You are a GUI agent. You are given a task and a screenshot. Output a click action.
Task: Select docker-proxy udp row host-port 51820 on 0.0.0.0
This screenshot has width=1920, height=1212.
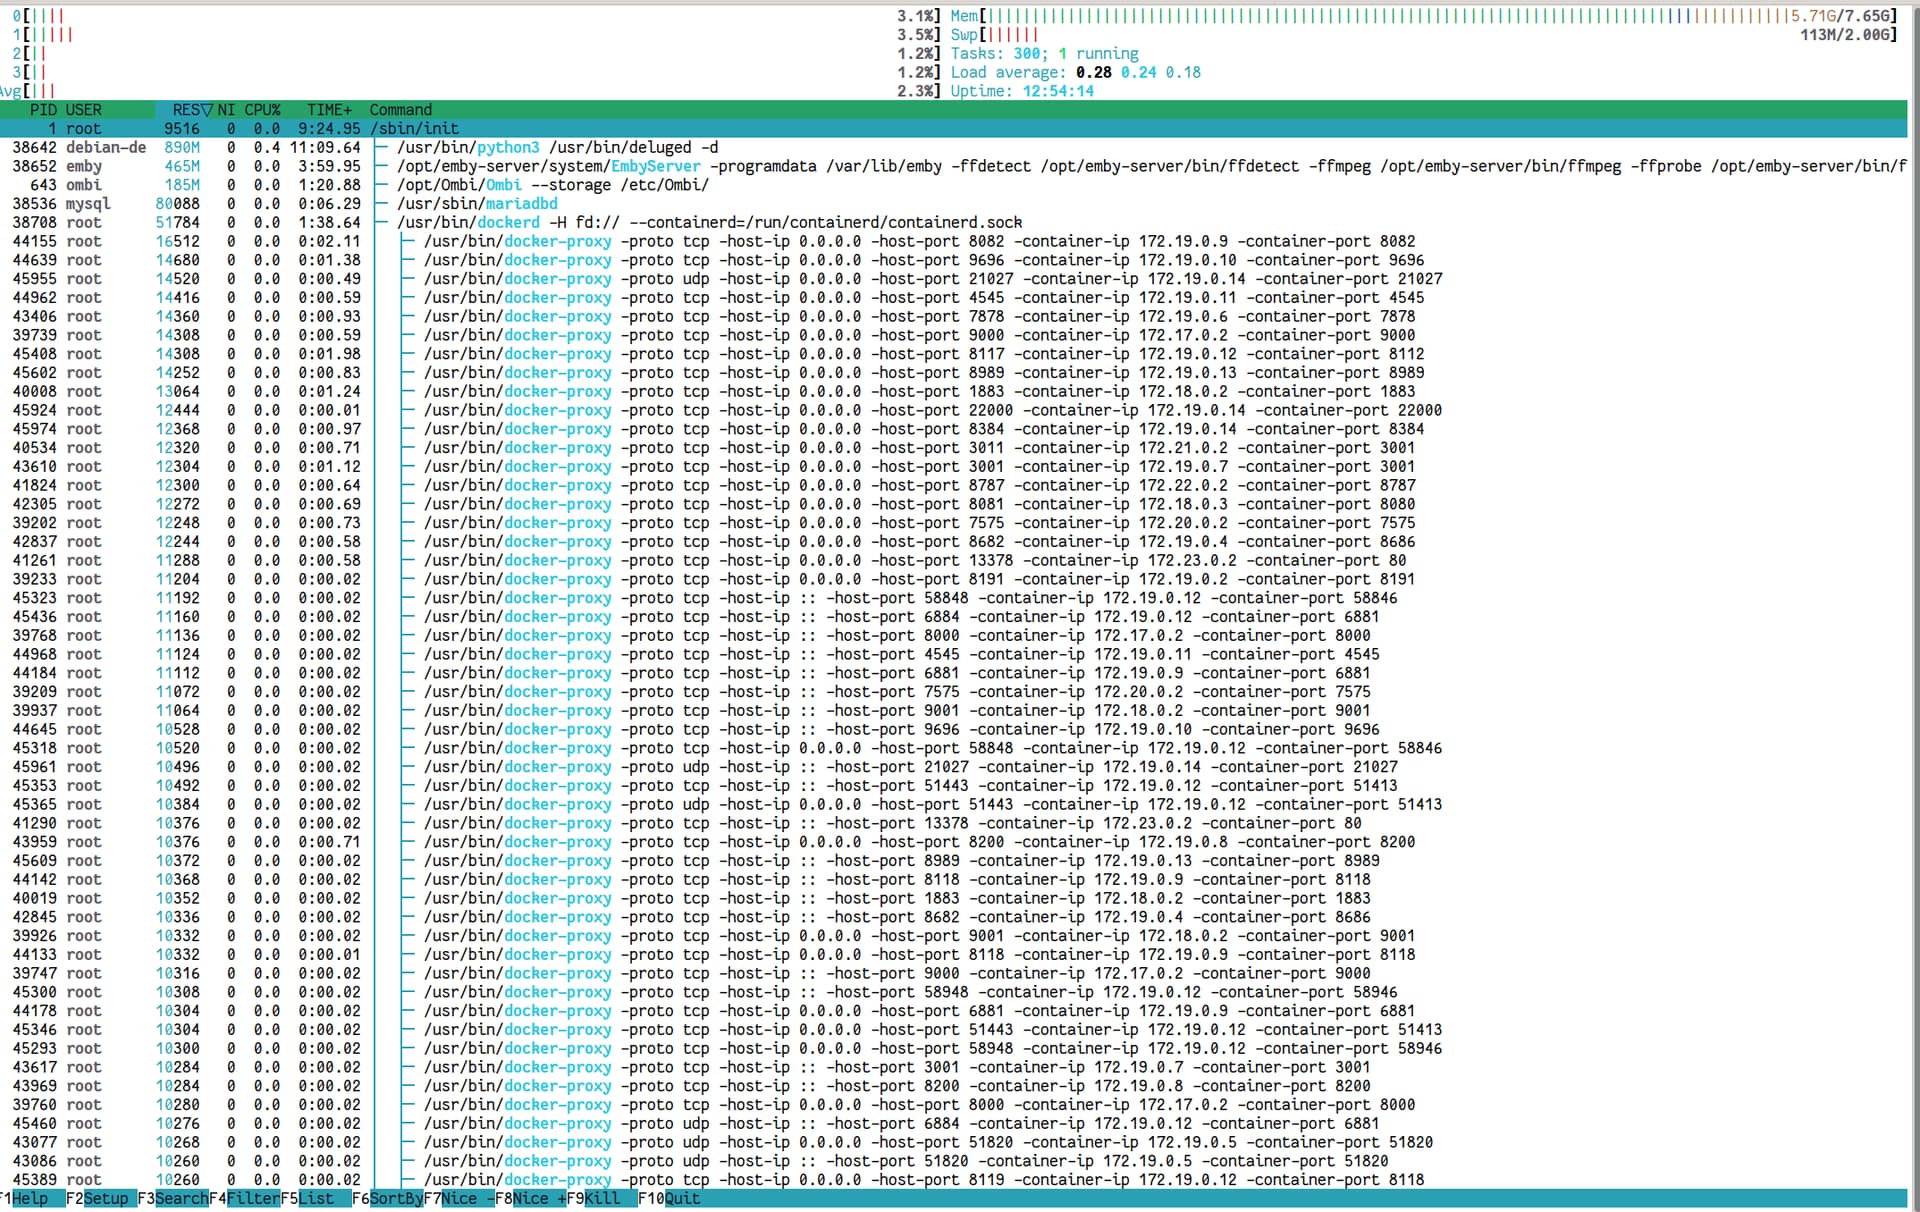click(953, 1142)
